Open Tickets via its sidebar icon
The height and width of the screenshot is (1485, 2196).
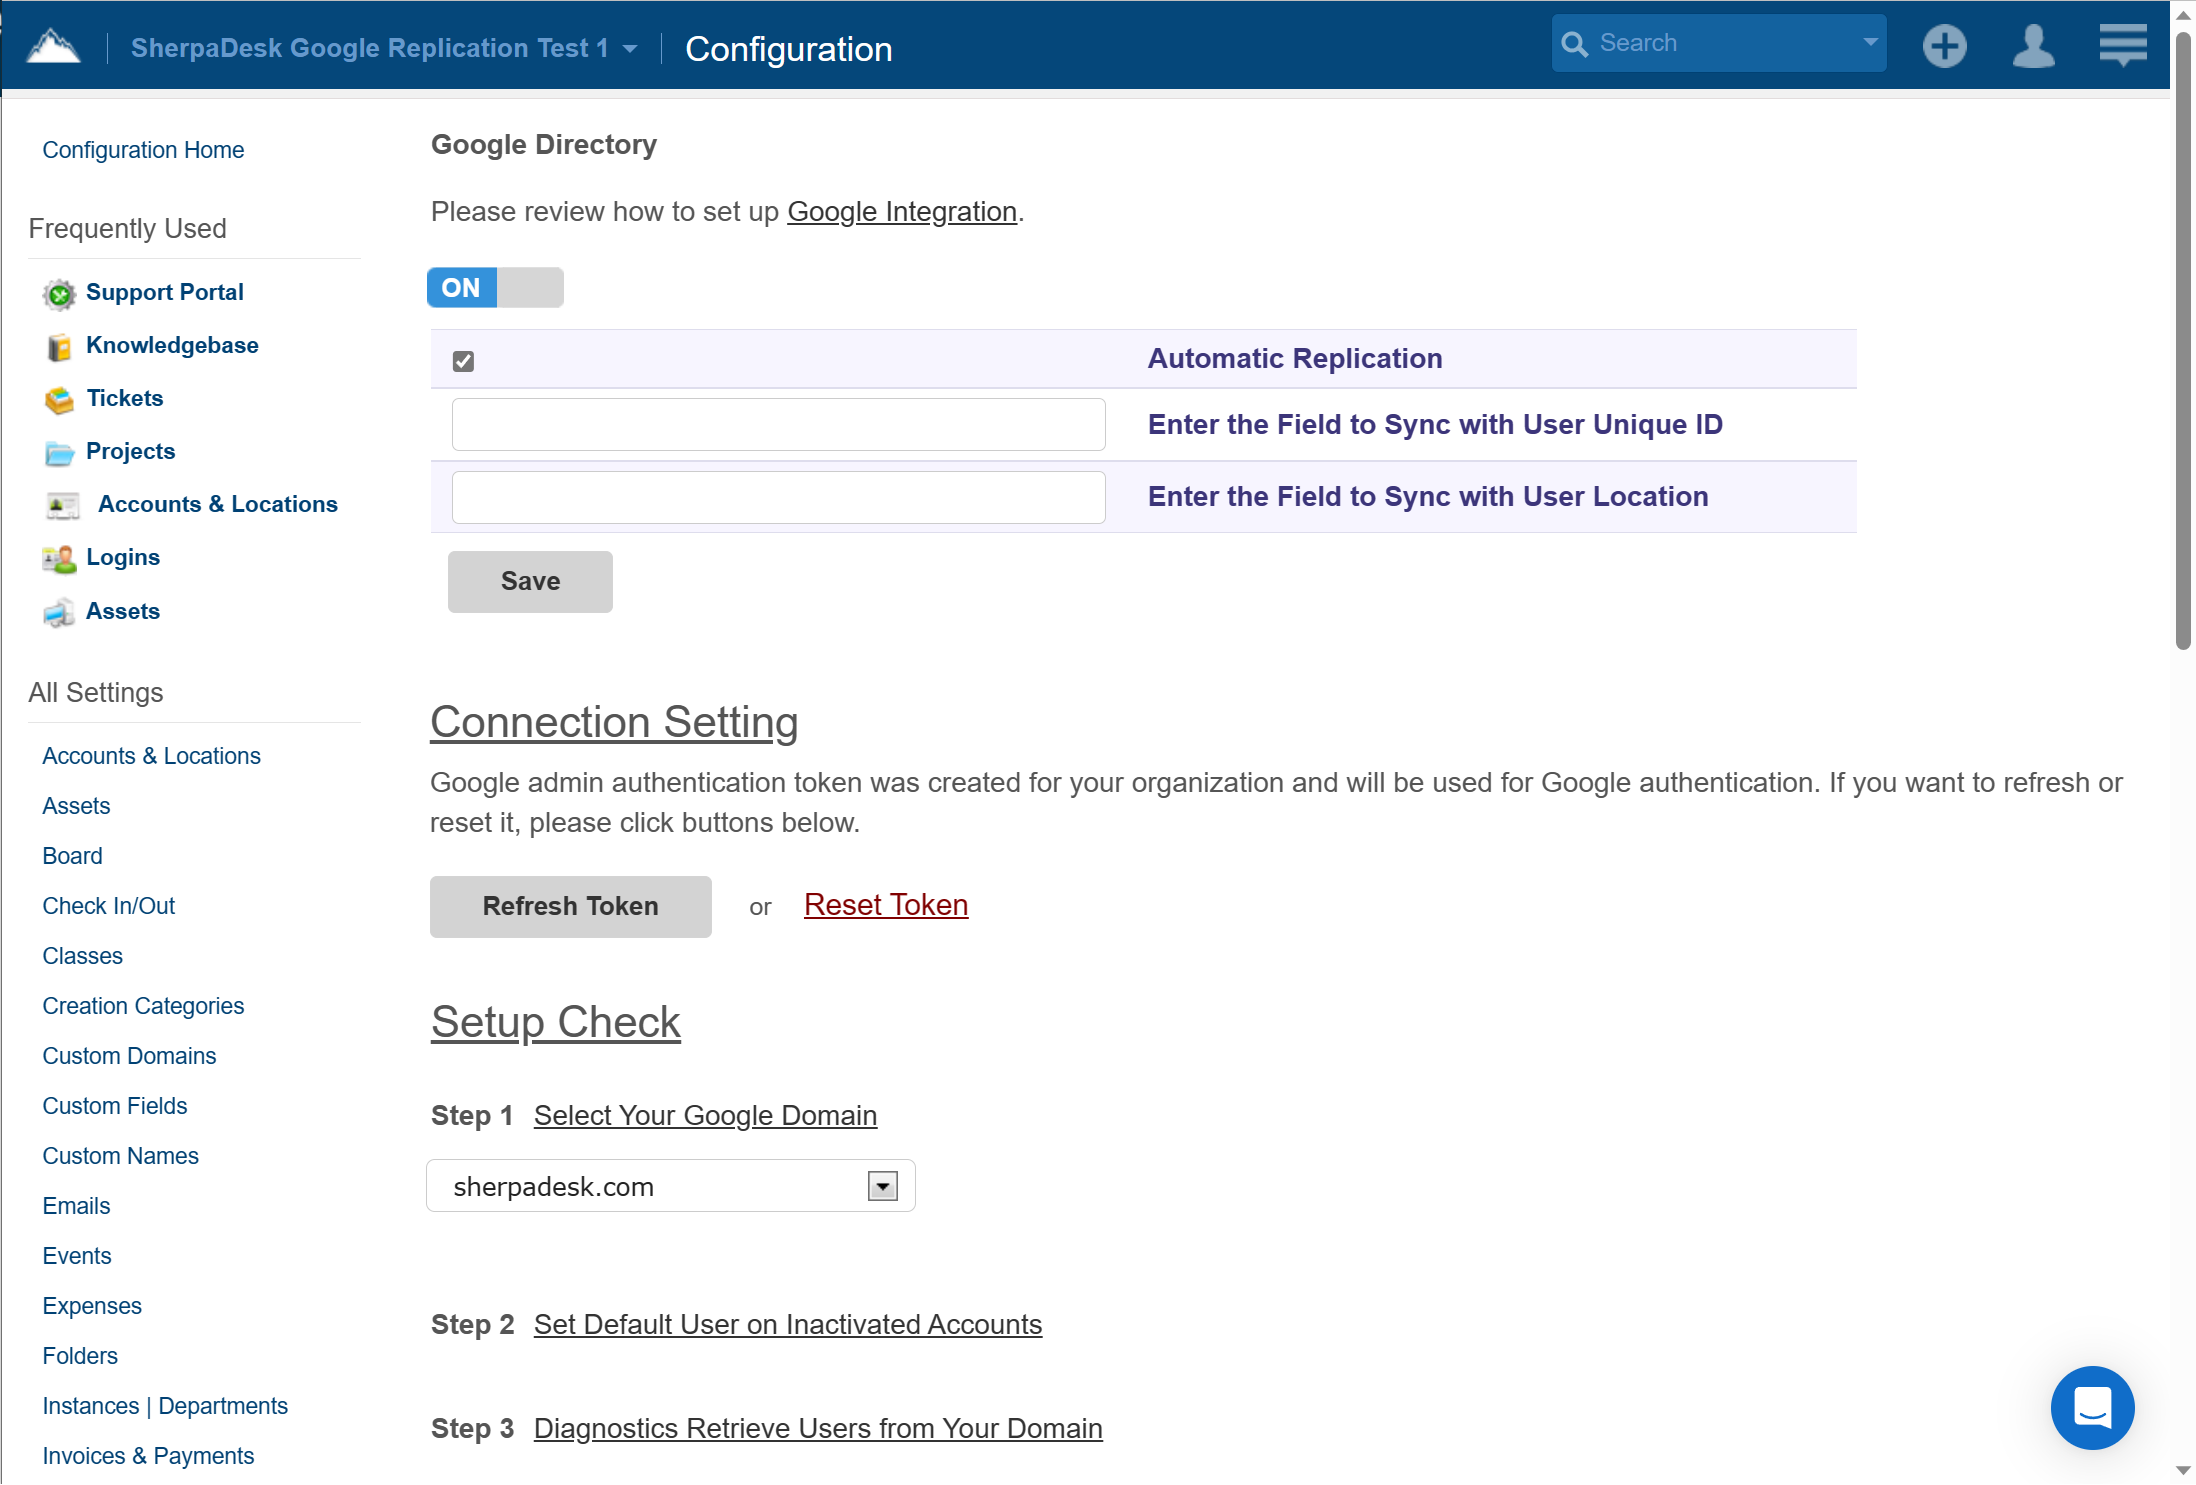pyautogui.click(x=59, y=399)
